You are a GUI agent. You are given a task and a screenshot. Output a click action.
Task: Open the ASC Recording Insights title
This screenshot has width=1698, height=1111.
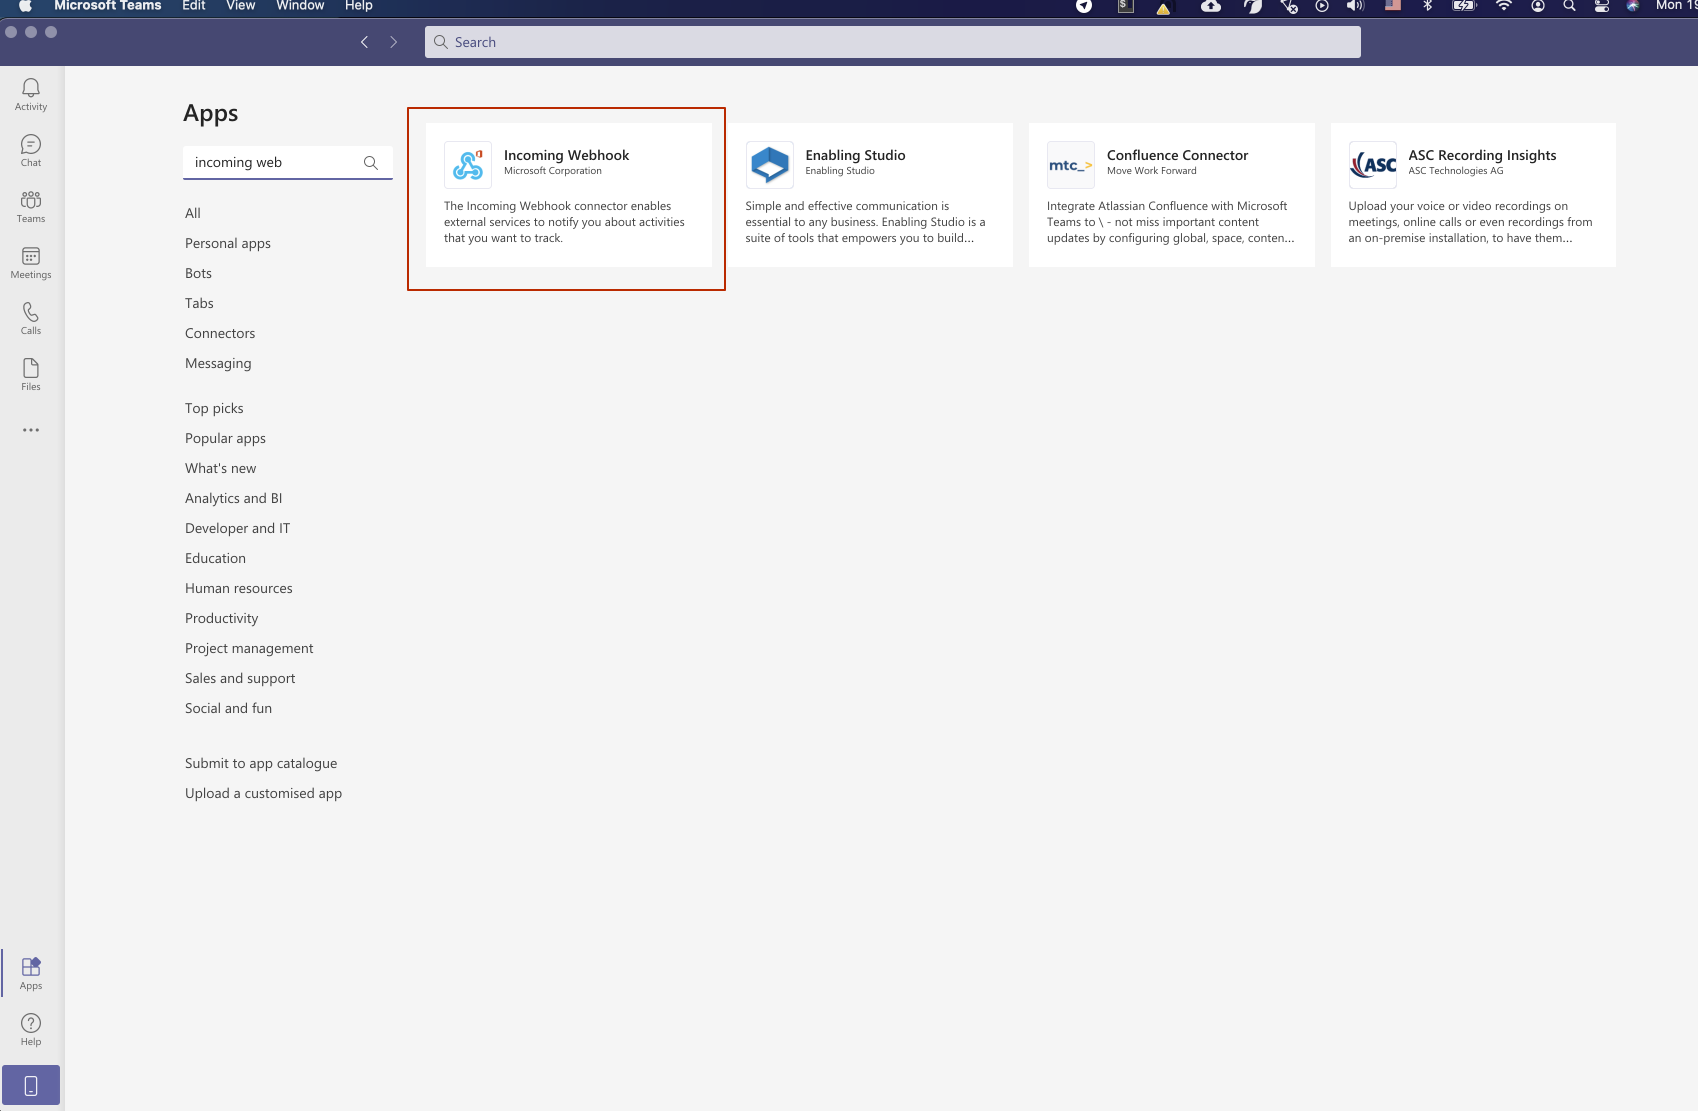point(1482,155)
